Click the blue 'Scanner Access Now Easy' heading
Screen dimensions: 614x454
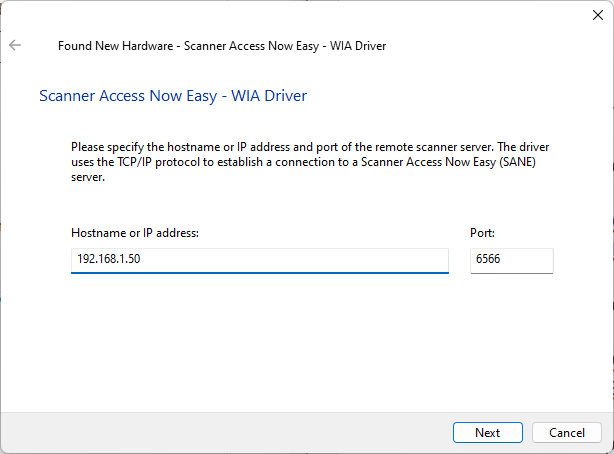point(128,96)
